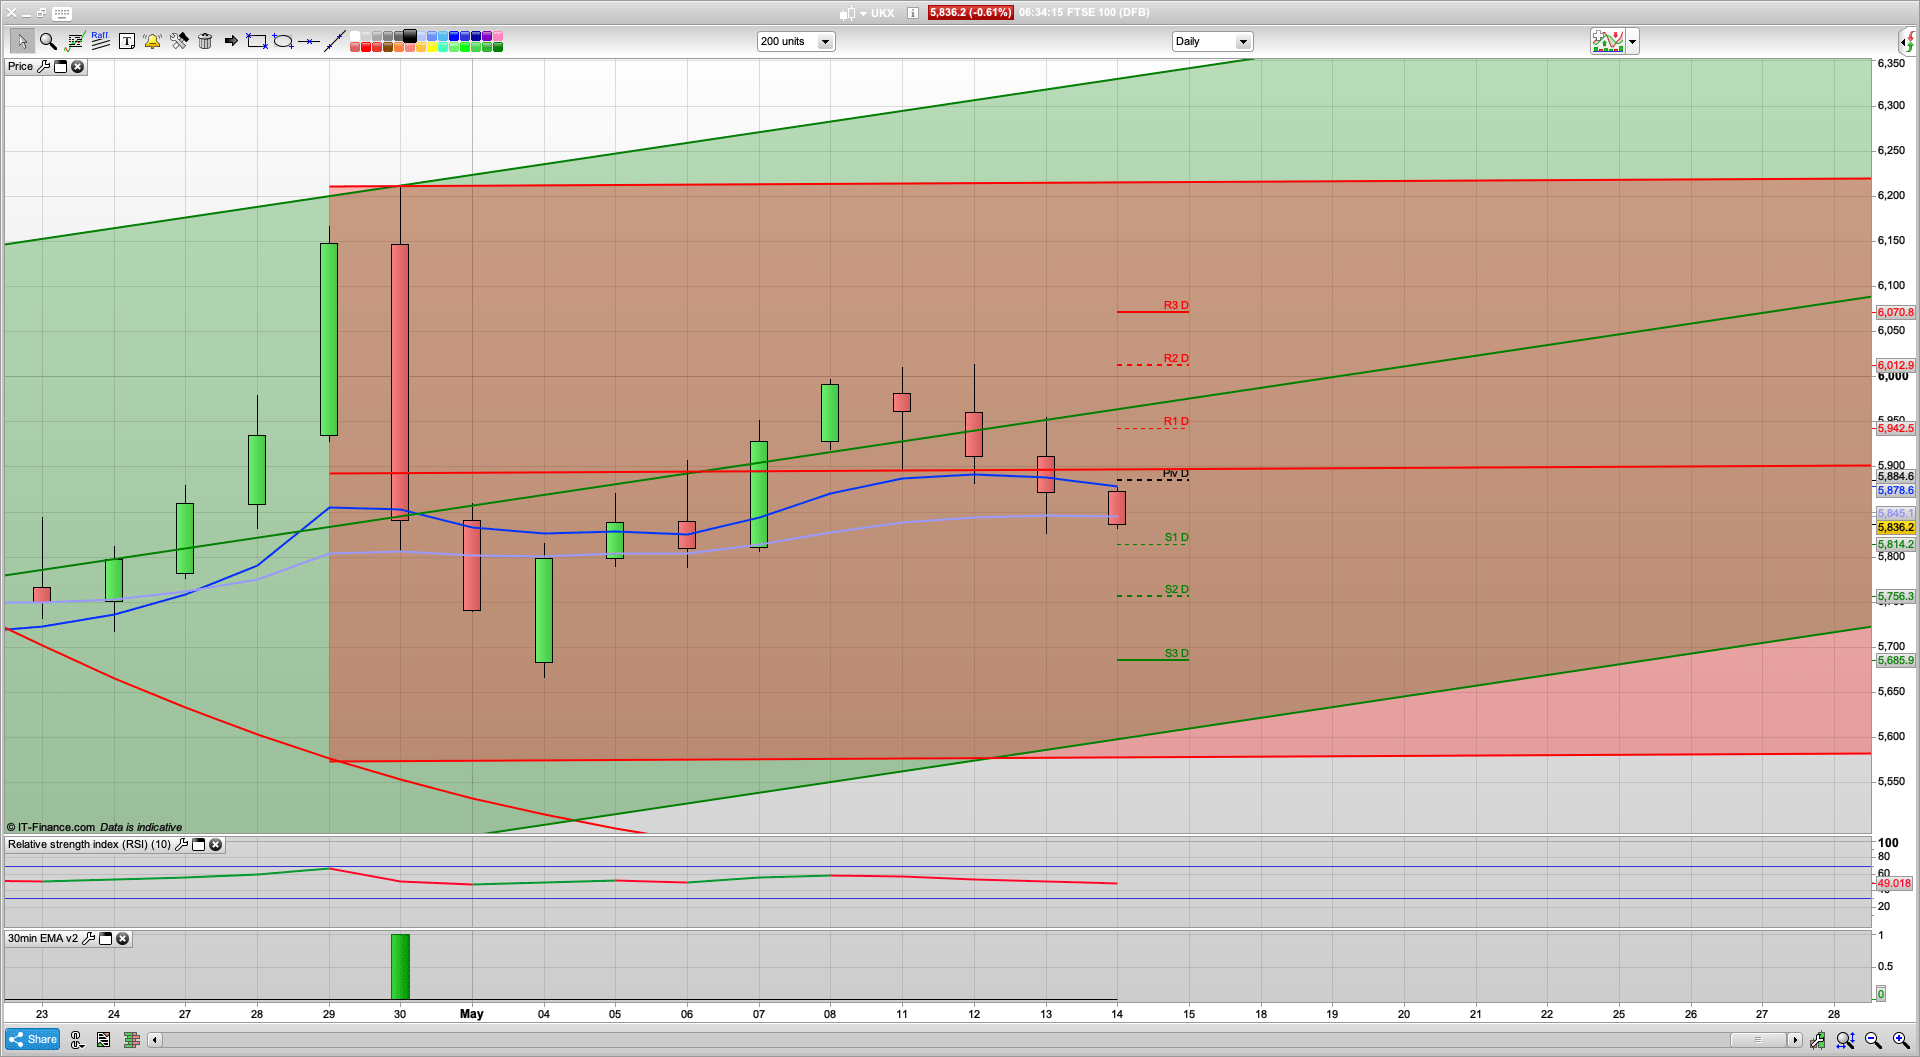Select the magnifier zoom tool

(x=48, y=41)
